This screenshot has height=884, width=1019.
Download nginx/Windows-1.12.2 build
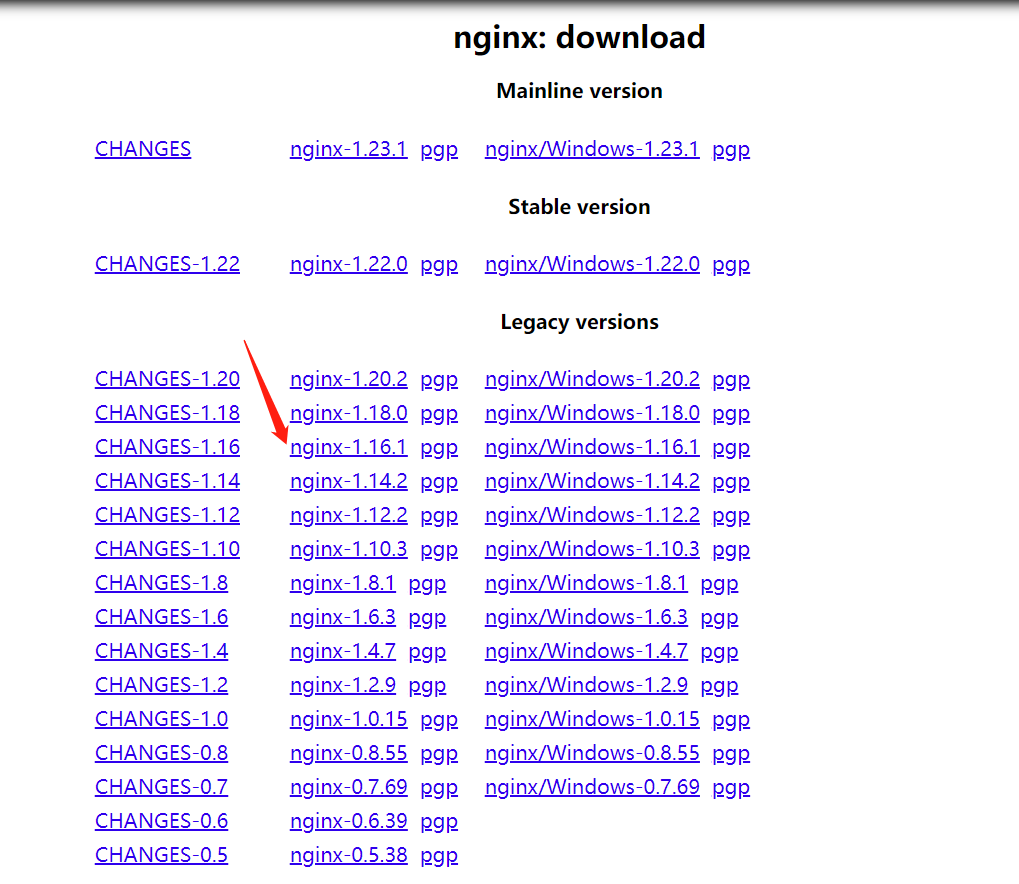[592, 514]
